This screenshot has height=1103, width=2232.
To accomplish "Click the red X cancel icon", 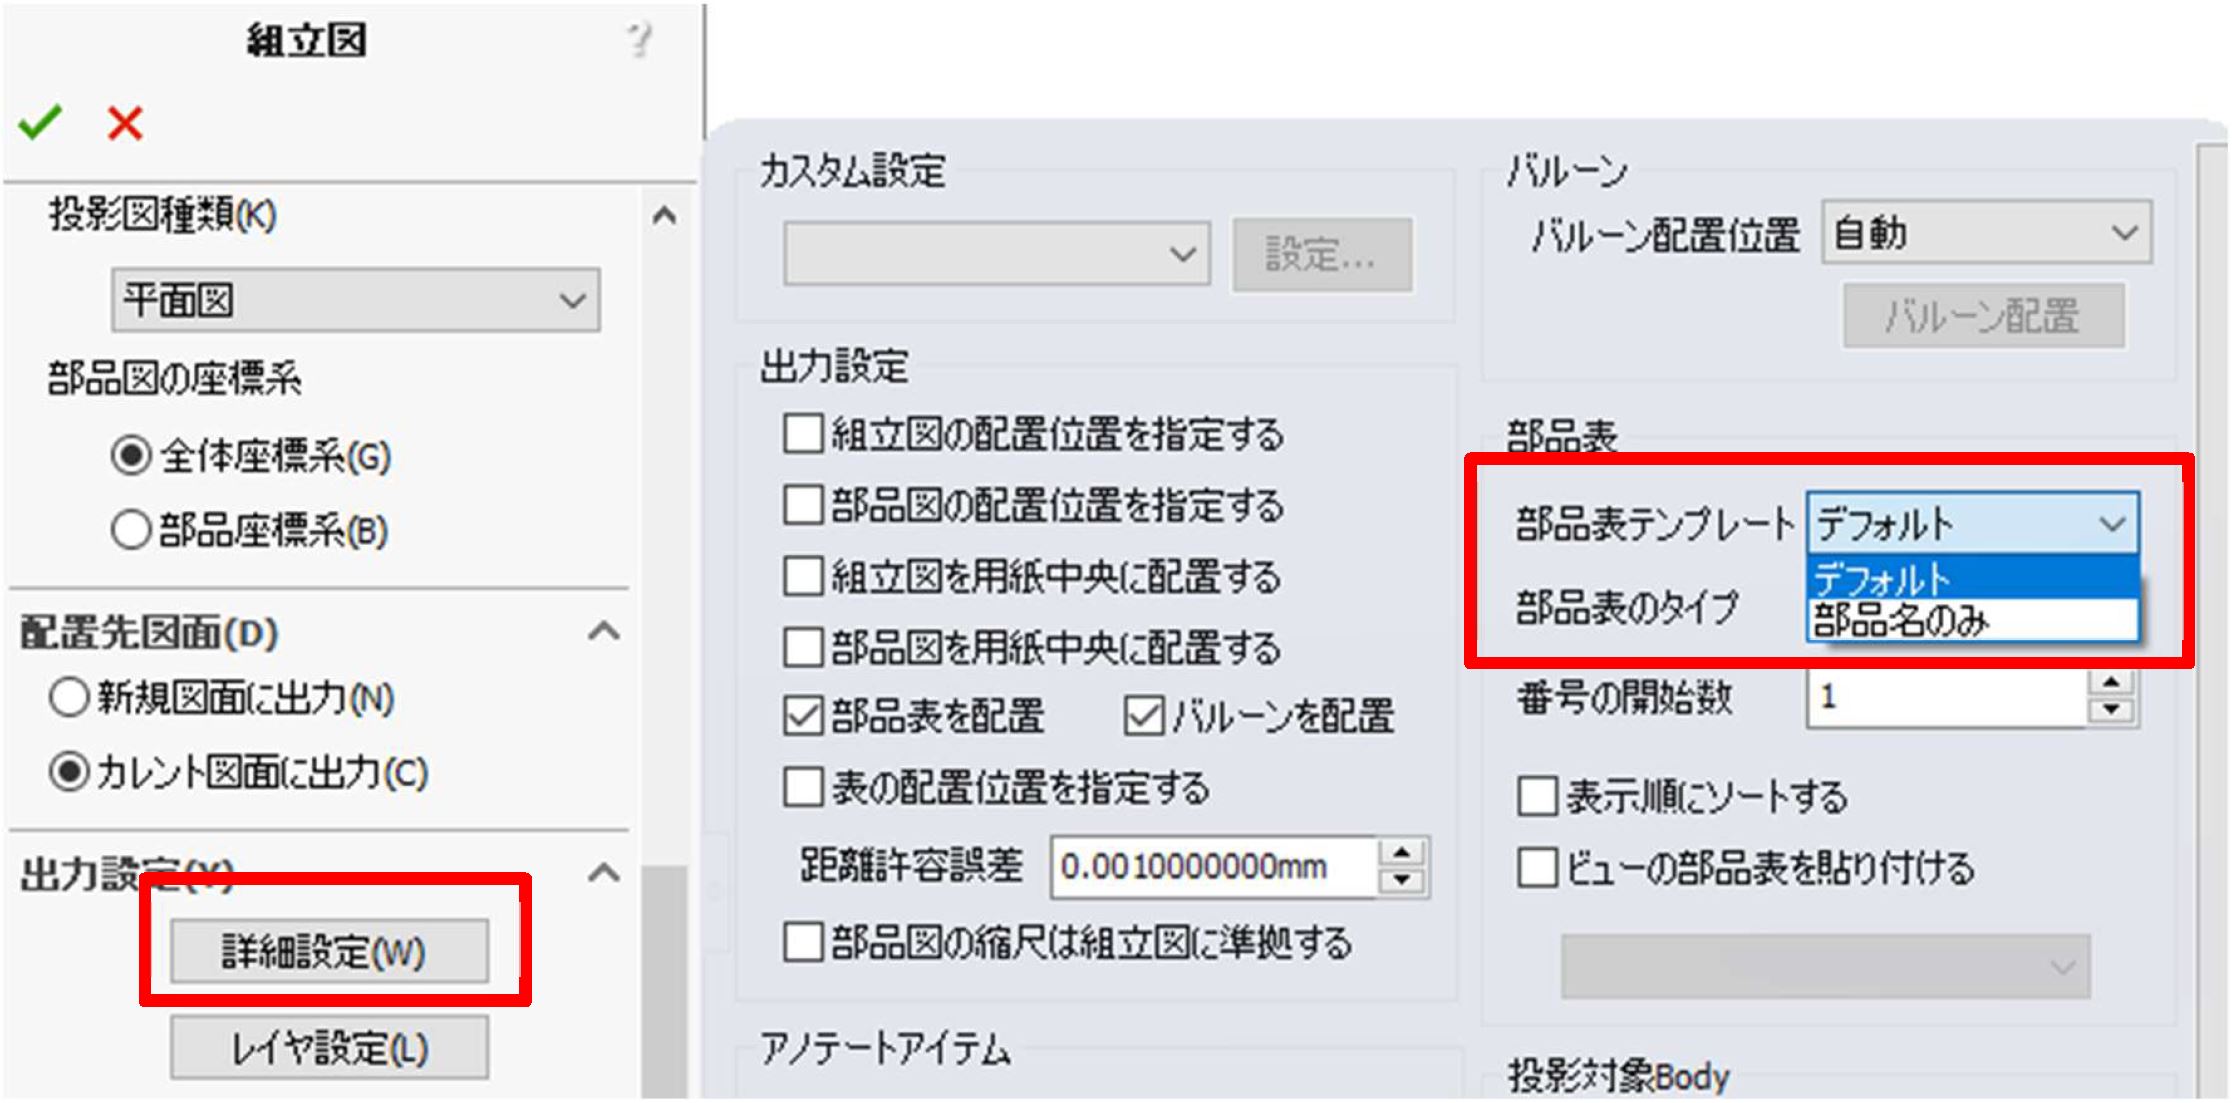I will pyautogui.click(x=125, y=123).
